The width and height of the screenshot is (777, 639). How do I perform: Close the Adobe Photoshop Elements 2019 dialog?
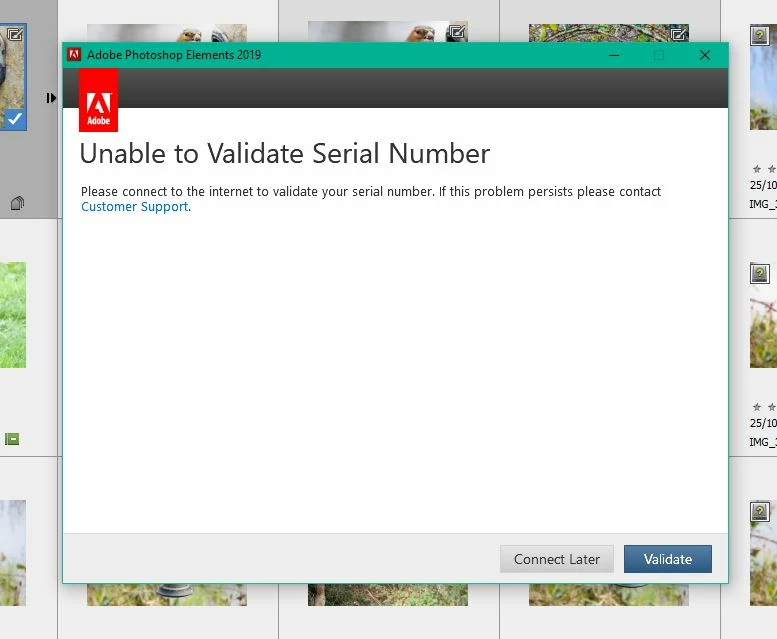pos(705,55)
